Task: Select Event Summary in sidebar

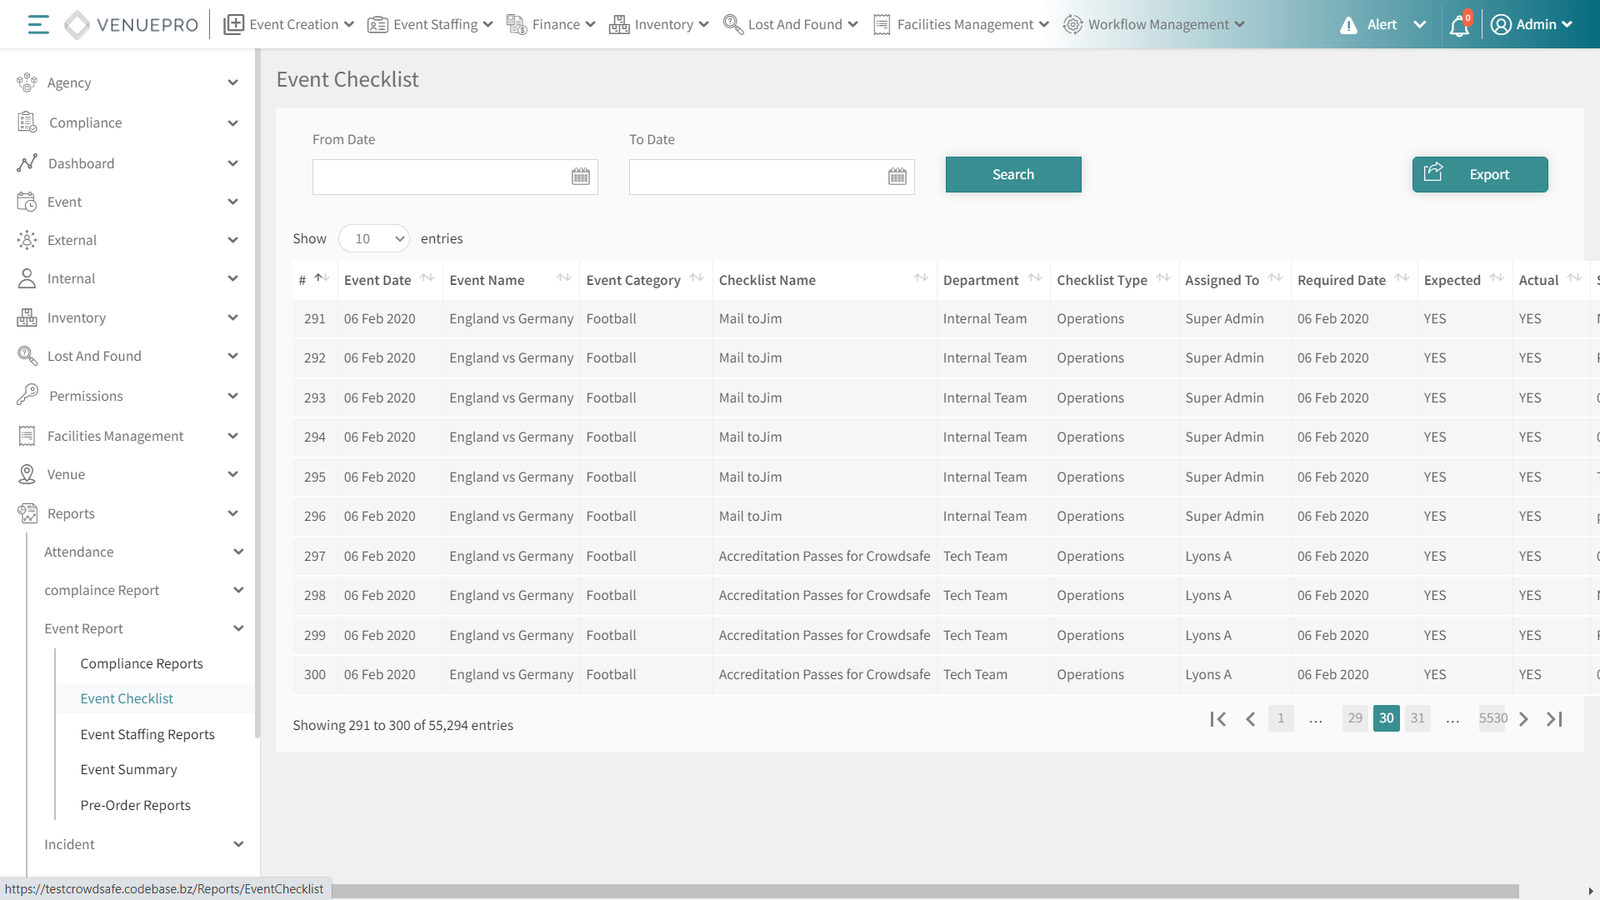Action: tap(129, 770)
